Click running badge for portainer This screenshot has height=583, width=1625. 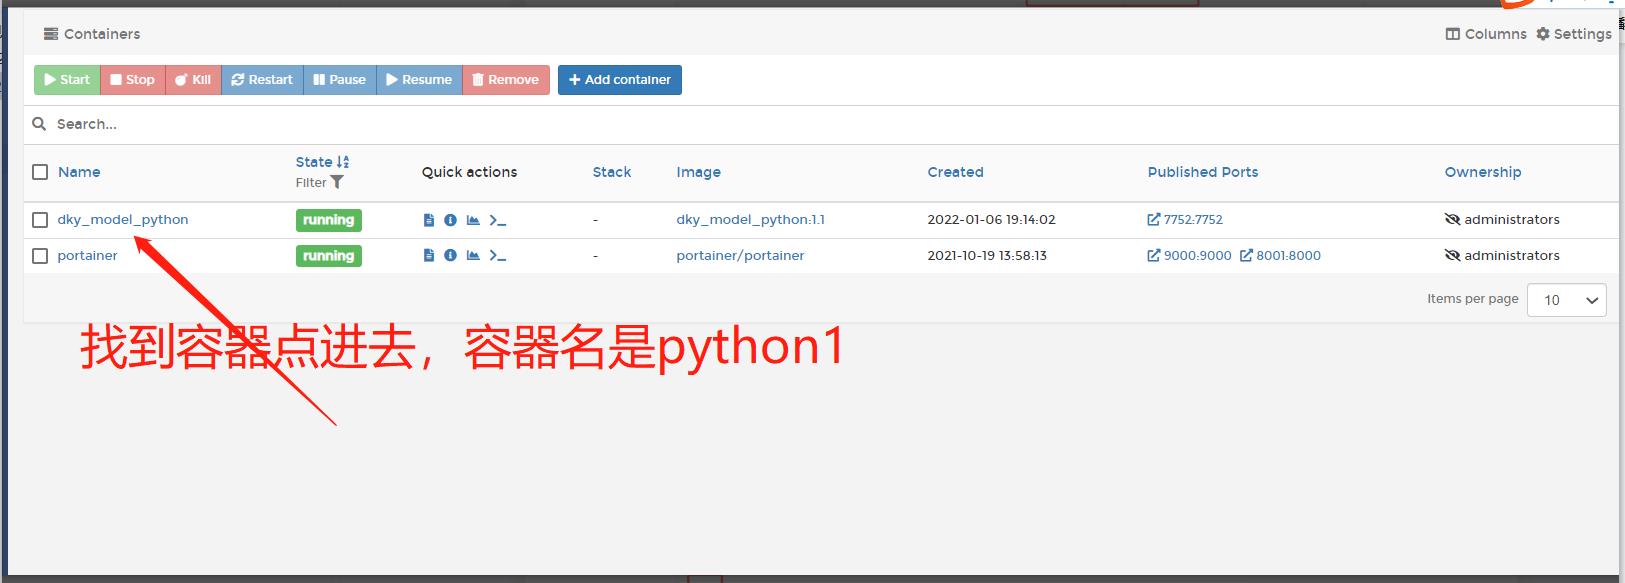click(329, 256)
